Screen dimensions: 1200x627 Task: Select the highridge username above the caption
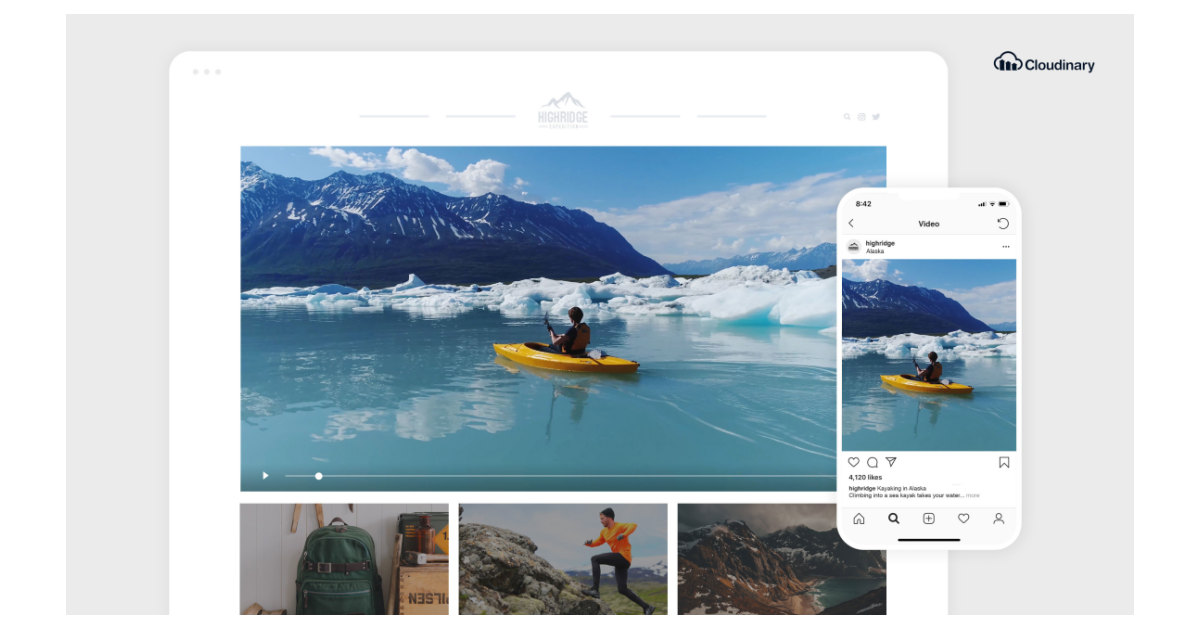pos(862,488)
